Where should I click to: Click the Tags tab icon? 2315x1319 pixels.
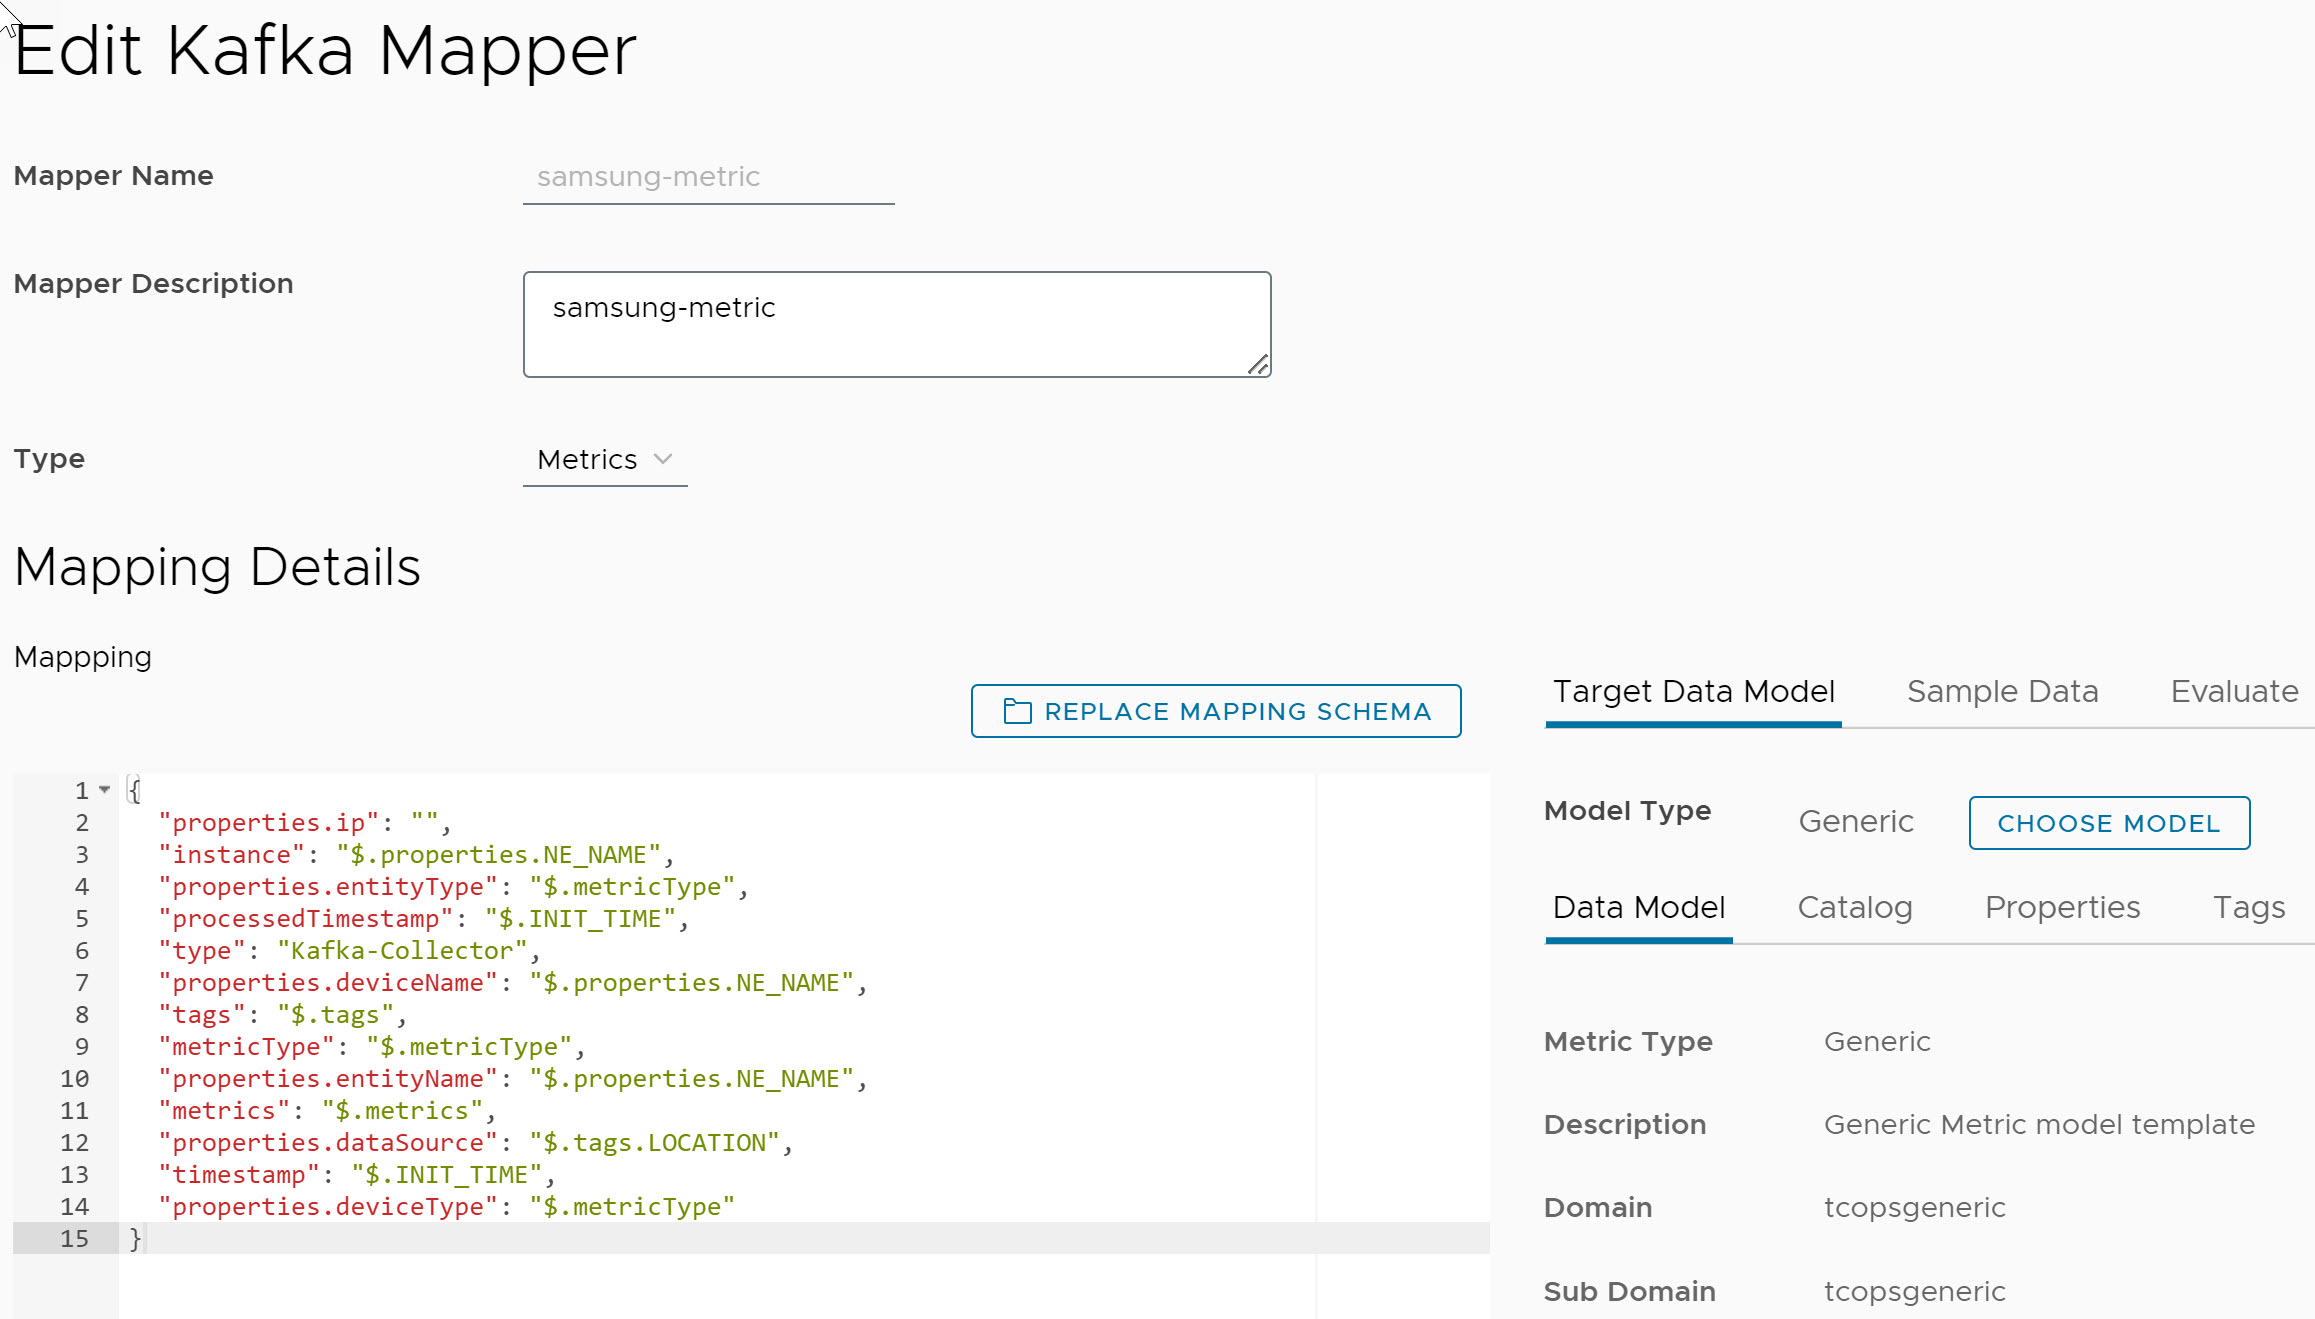[2250, 907]
